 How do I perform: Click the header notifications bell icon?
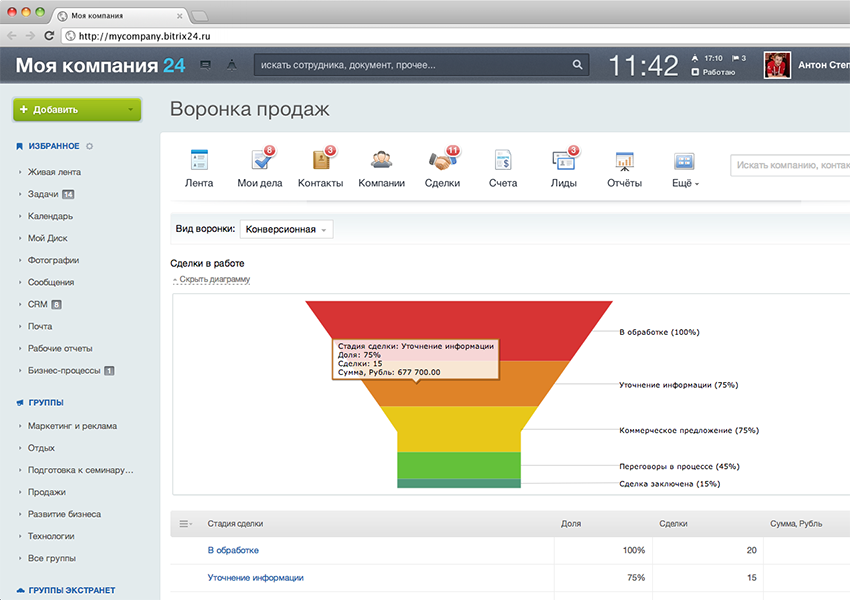pyautogui.click(x=231, y=65)
